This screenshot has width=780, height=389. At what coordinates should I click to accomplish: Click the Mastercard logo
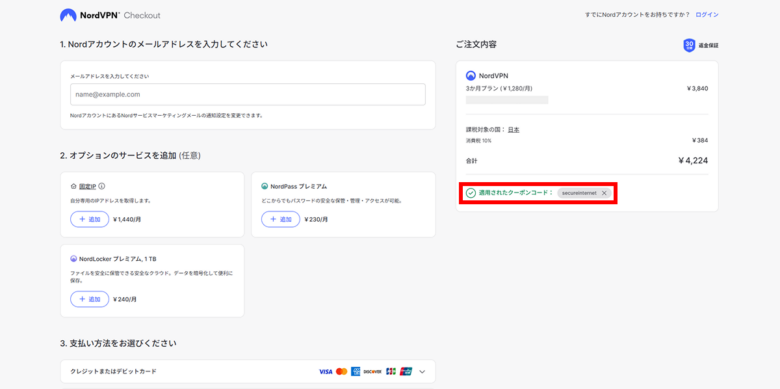(x=341, y=372)
